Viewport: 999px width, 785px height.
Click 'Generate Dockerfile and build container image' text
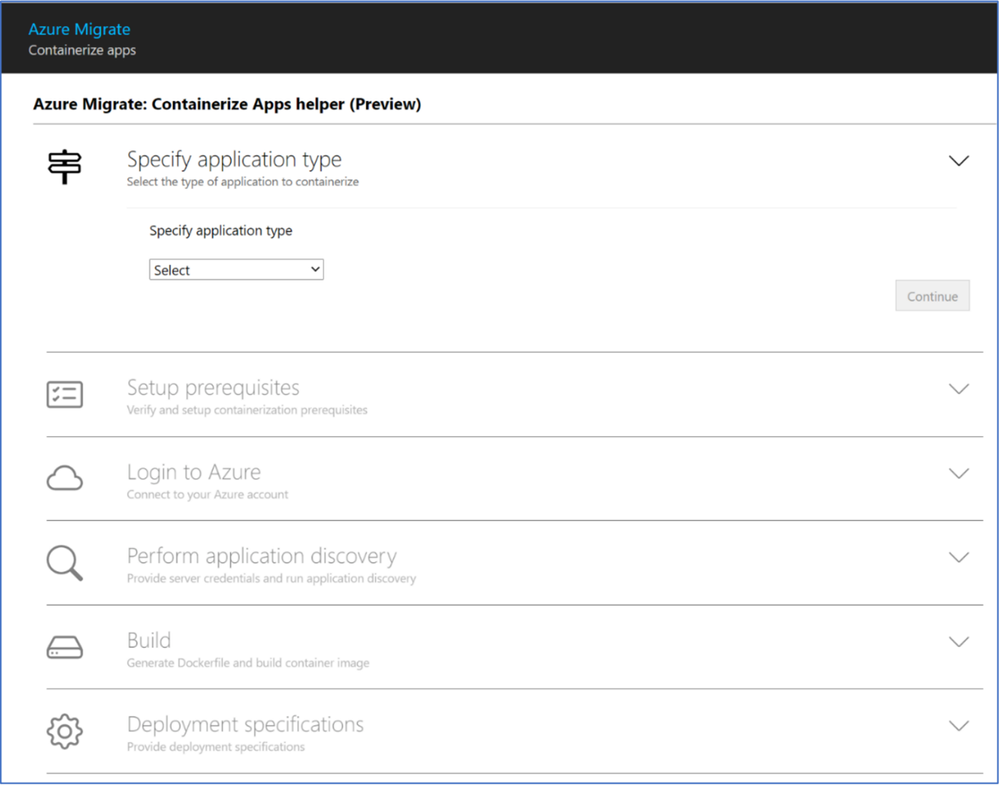[x=248, y=663]
